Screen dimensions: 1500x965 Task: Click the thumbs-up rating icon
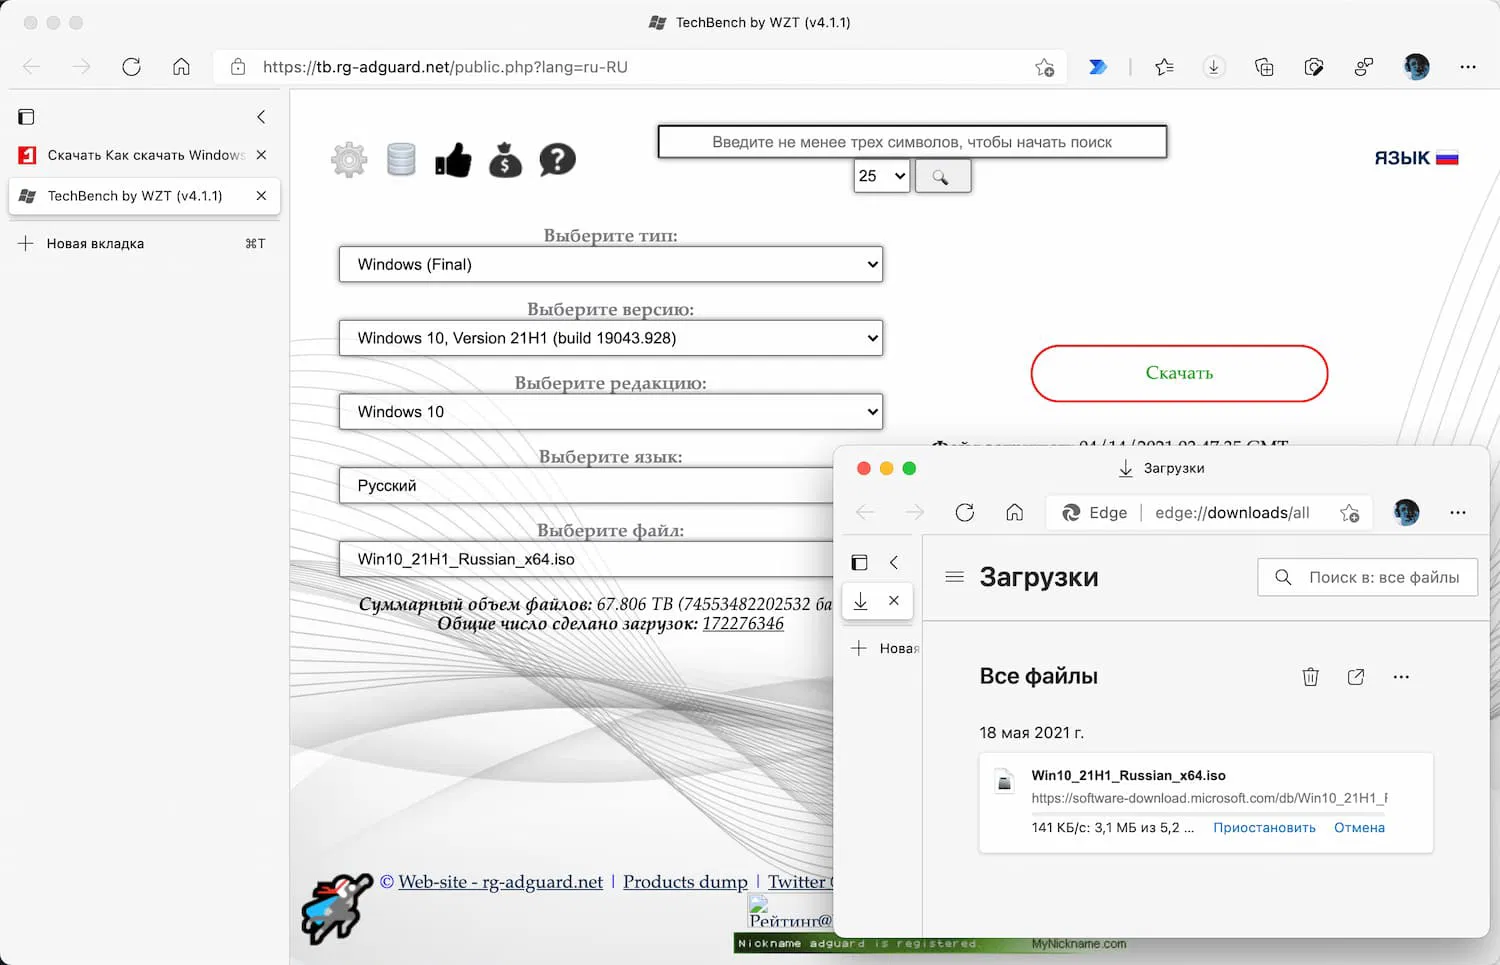coord(453,159)
